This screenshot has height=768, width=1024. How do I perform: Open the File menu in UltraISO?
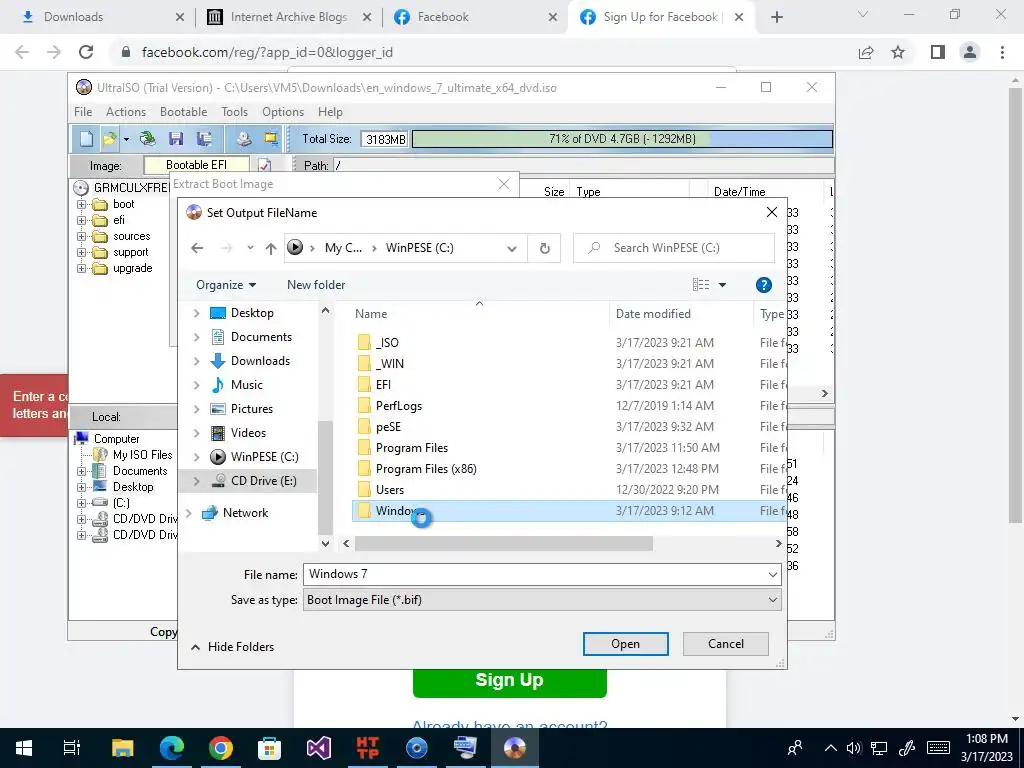click(x=83, y=112)
